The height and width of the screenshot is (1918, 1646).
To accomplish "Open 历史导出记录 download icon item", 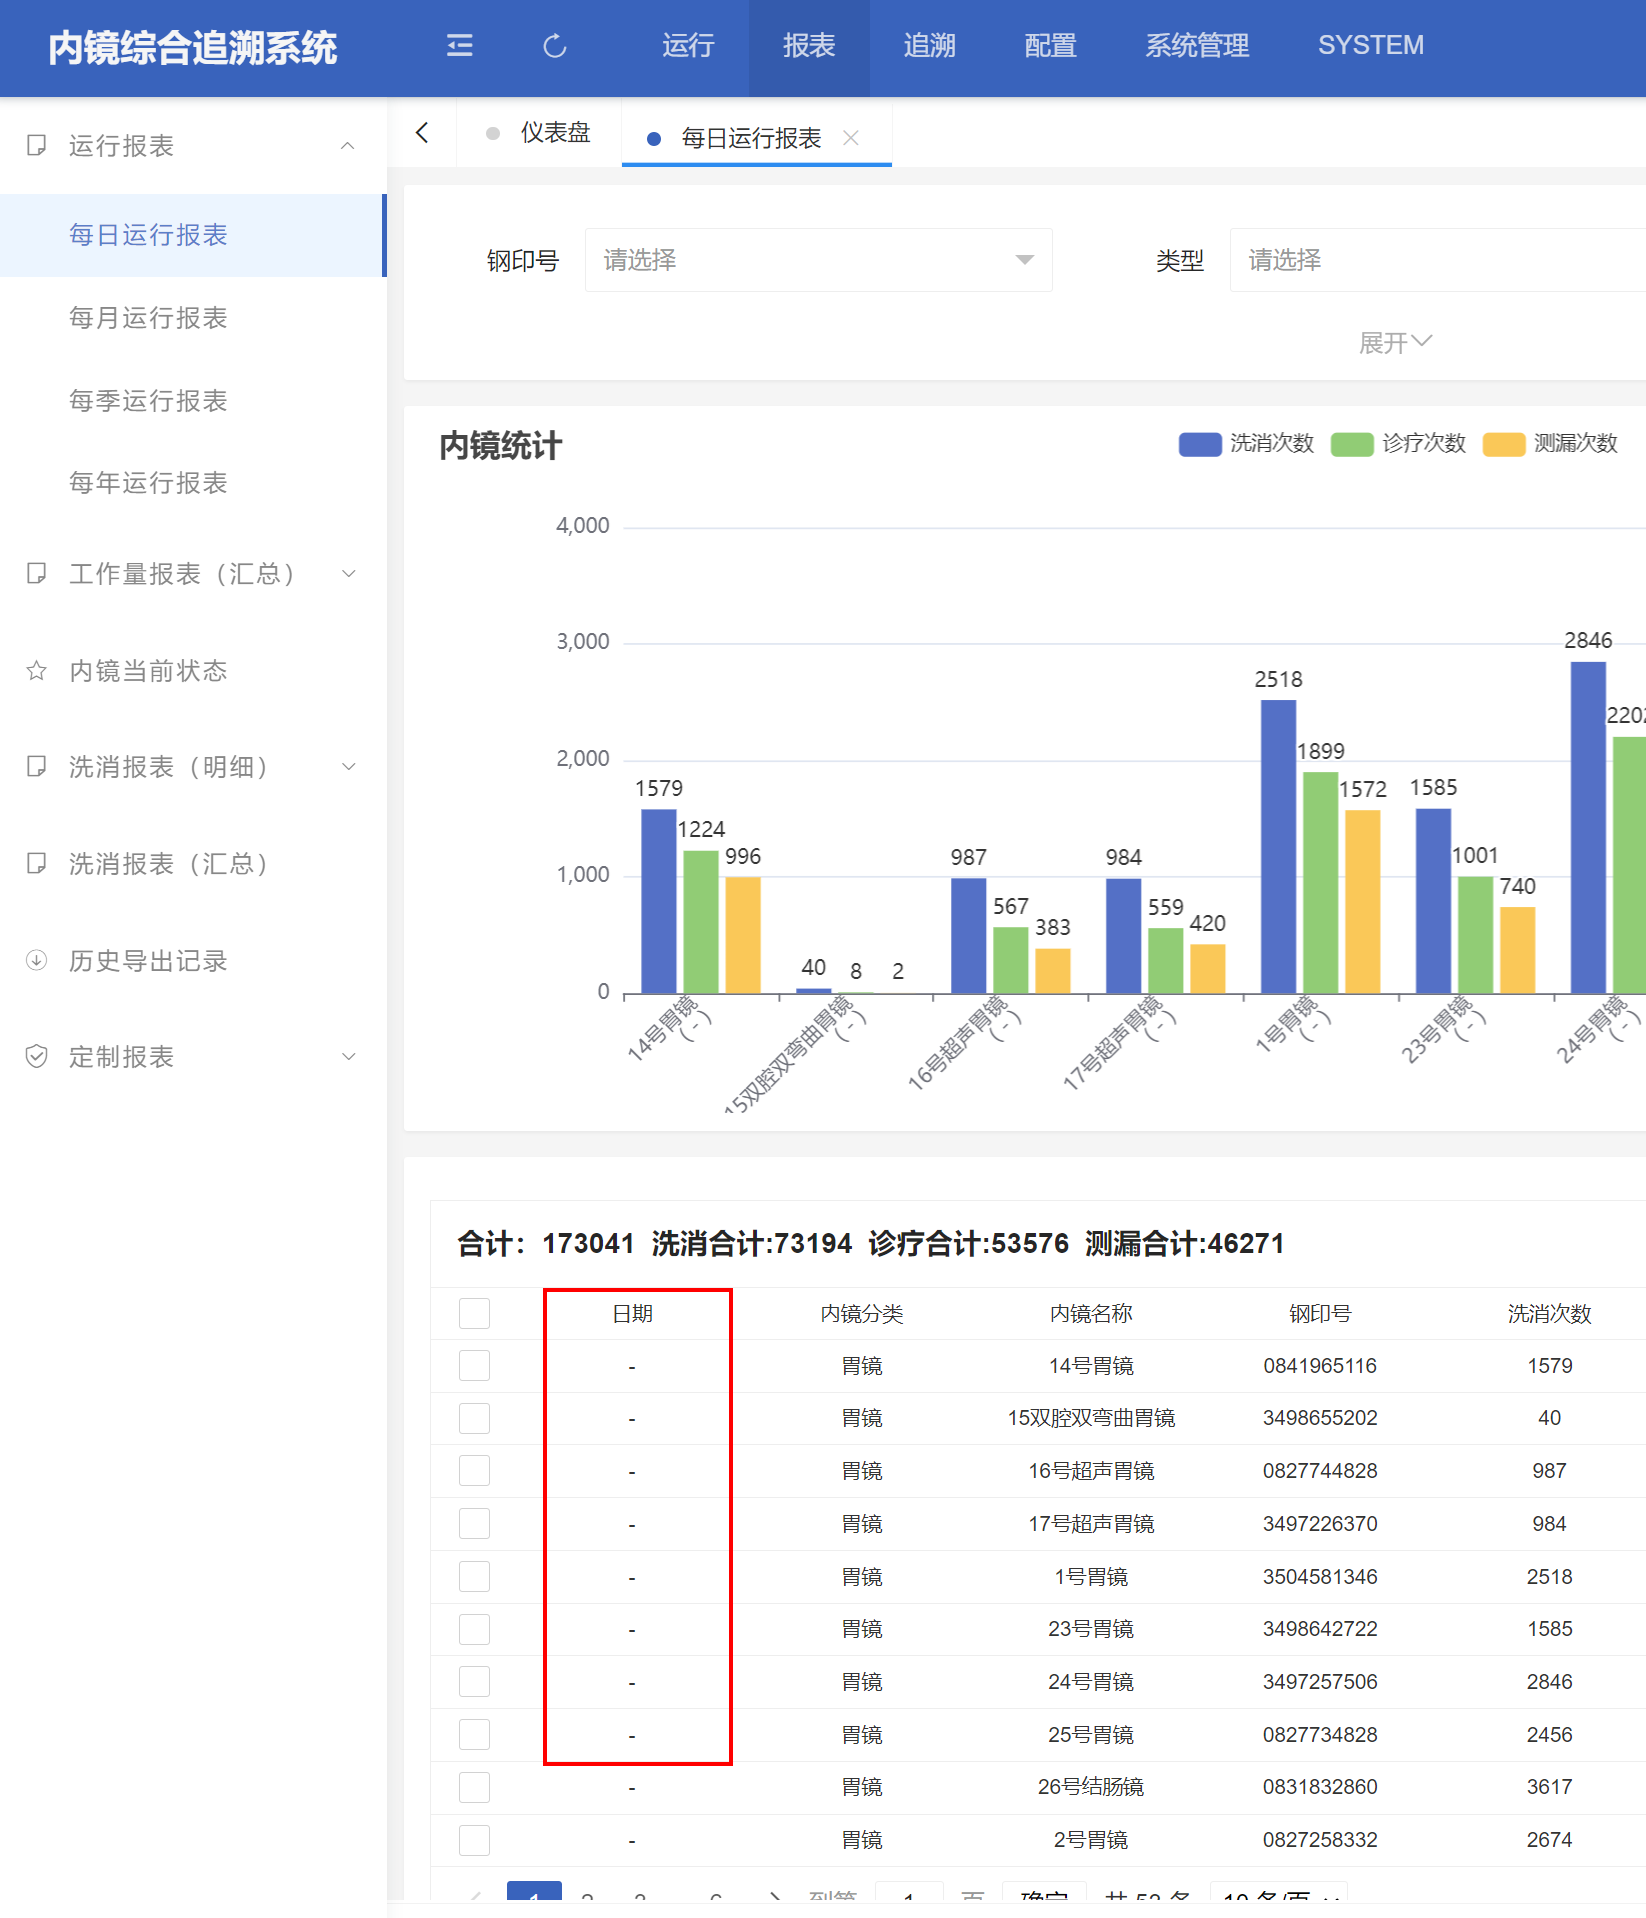I will coord(37,961).
